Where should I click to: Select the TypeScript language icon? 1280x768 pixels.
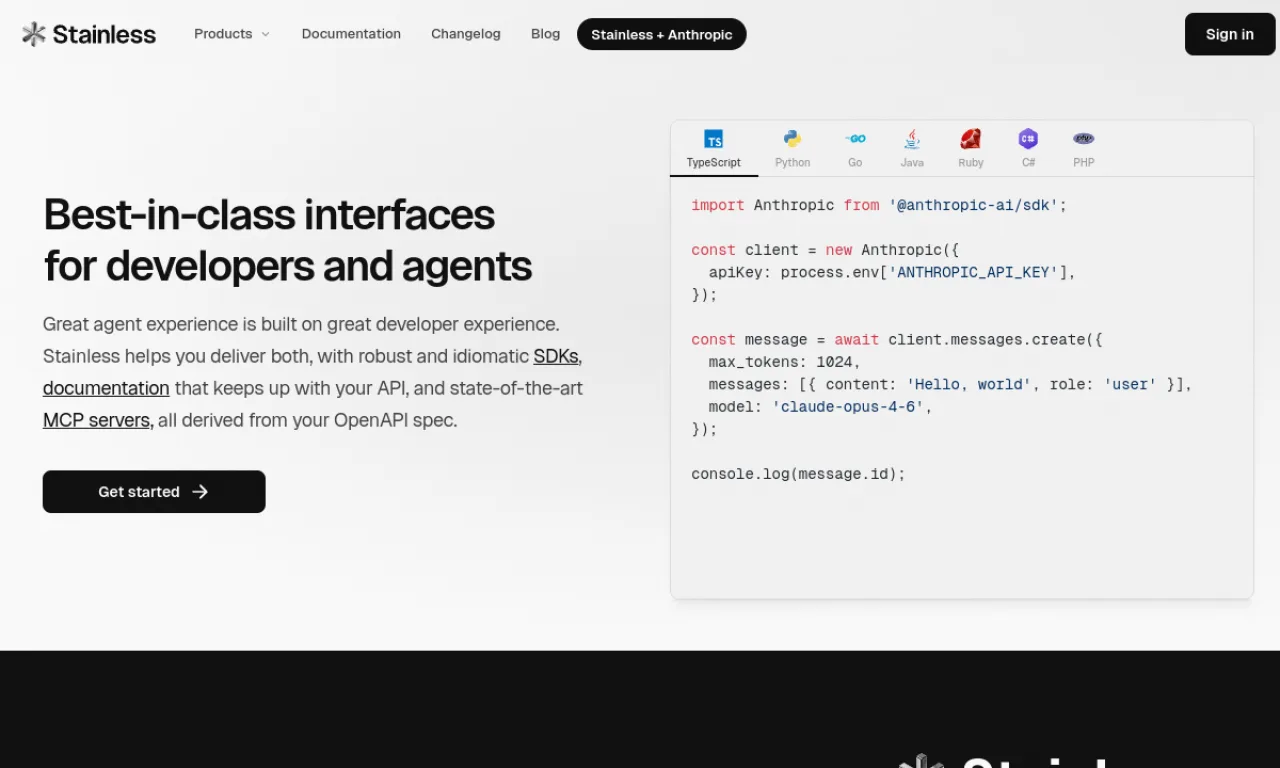pyautogui.click(x=713, y=139)
